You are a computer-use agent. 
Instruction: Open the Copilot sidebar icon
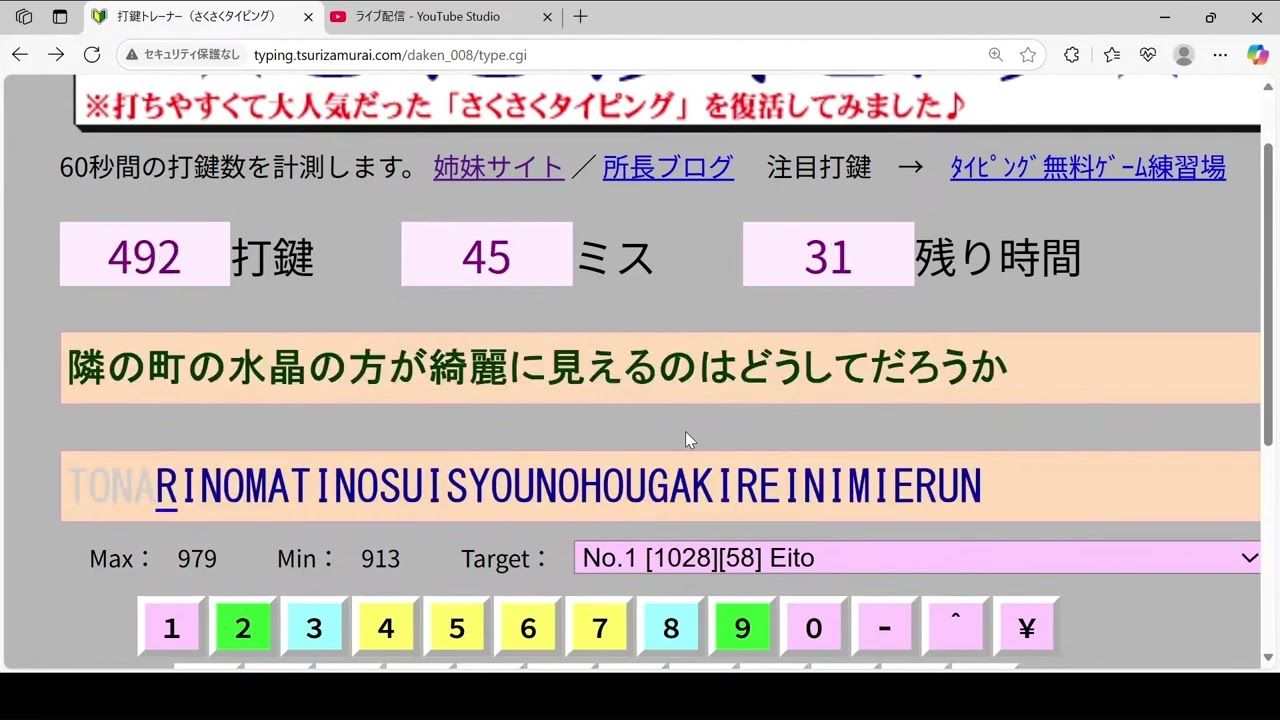pyautogui.click(x=1257, y=55)
